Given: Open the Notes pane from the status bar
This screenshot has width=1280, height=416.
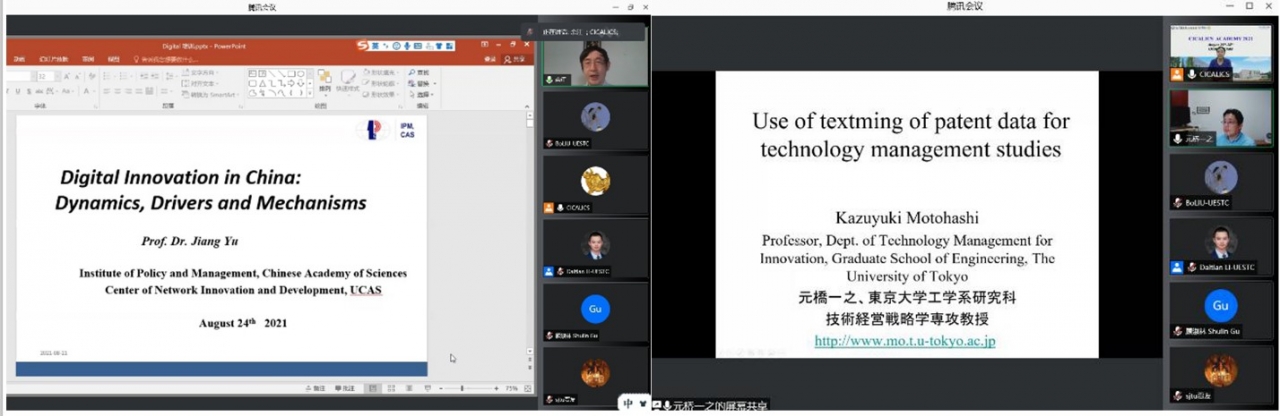Looking at the screenshot, I should click(317, 388).
